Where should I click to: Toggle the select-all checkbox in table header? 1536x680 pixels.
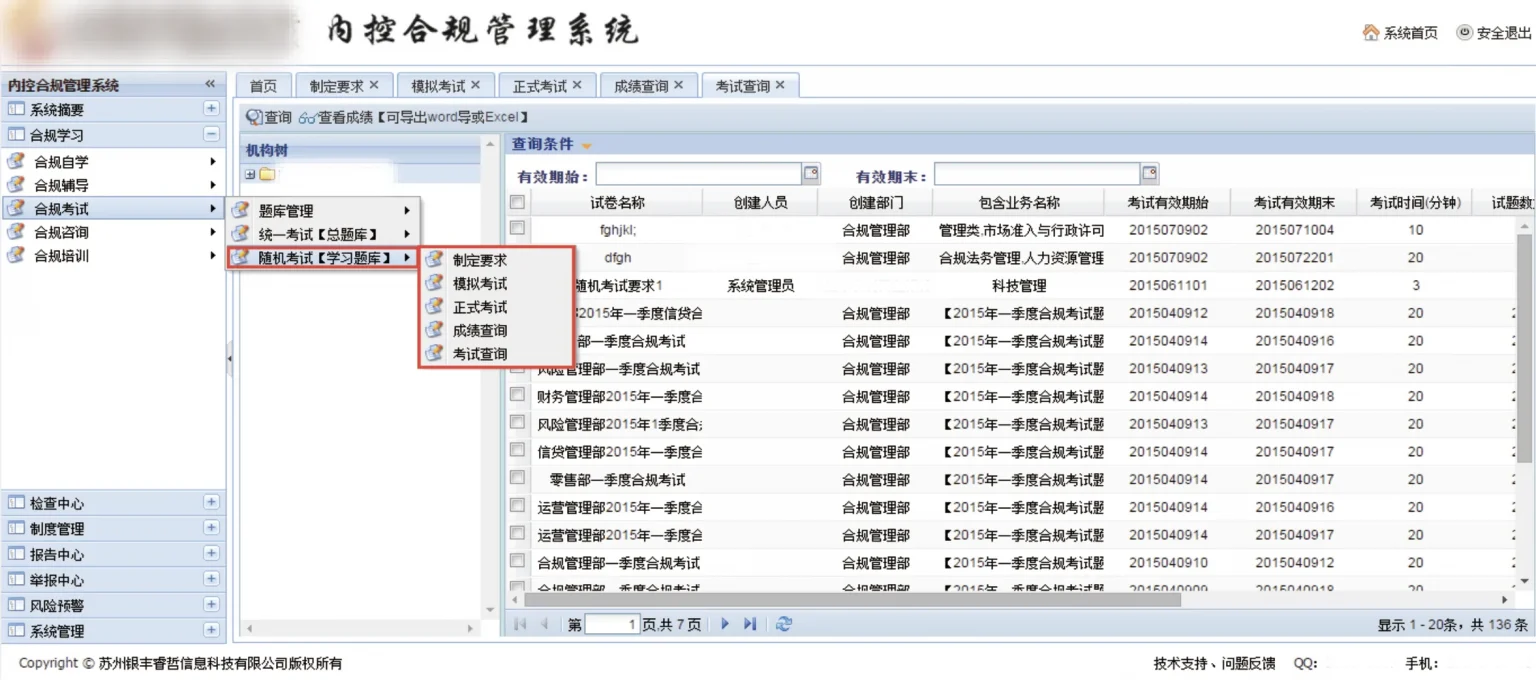pyautogui.click(x=517, y=202)
